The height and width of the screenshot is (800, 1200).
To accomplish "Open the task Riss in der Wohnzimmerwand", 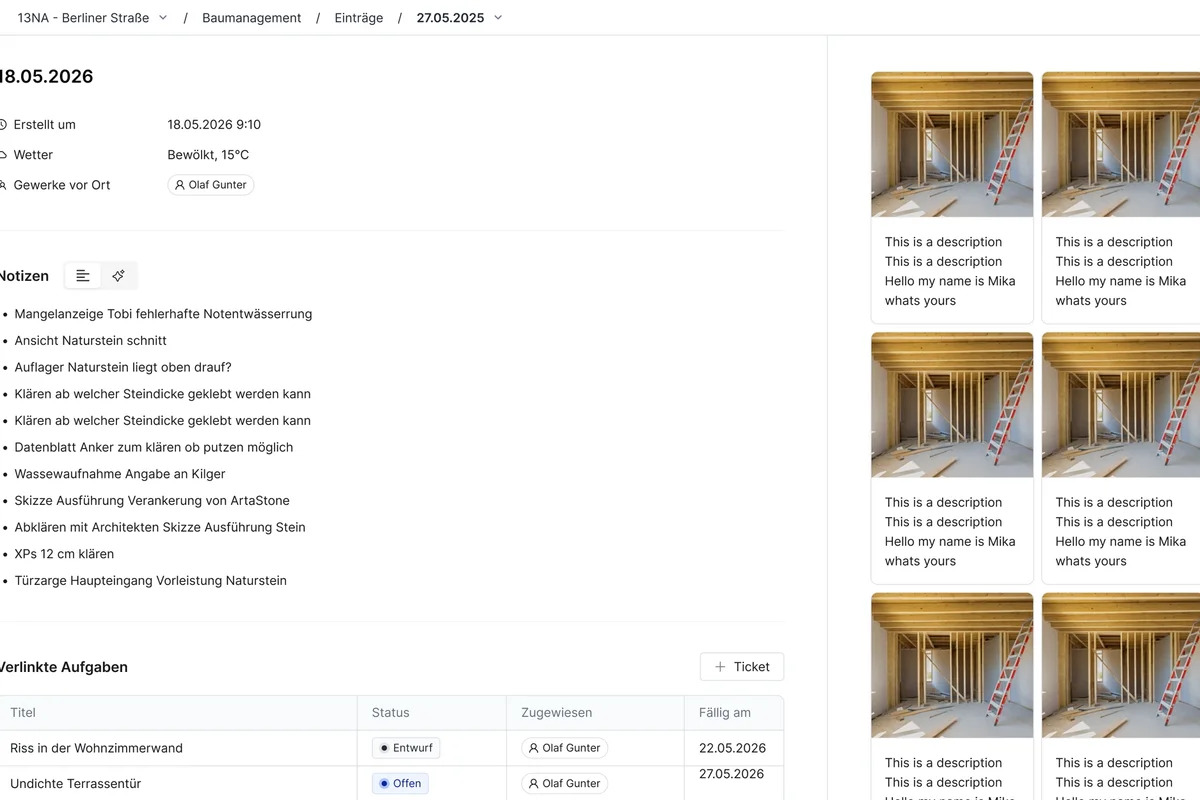I will 96,748.
